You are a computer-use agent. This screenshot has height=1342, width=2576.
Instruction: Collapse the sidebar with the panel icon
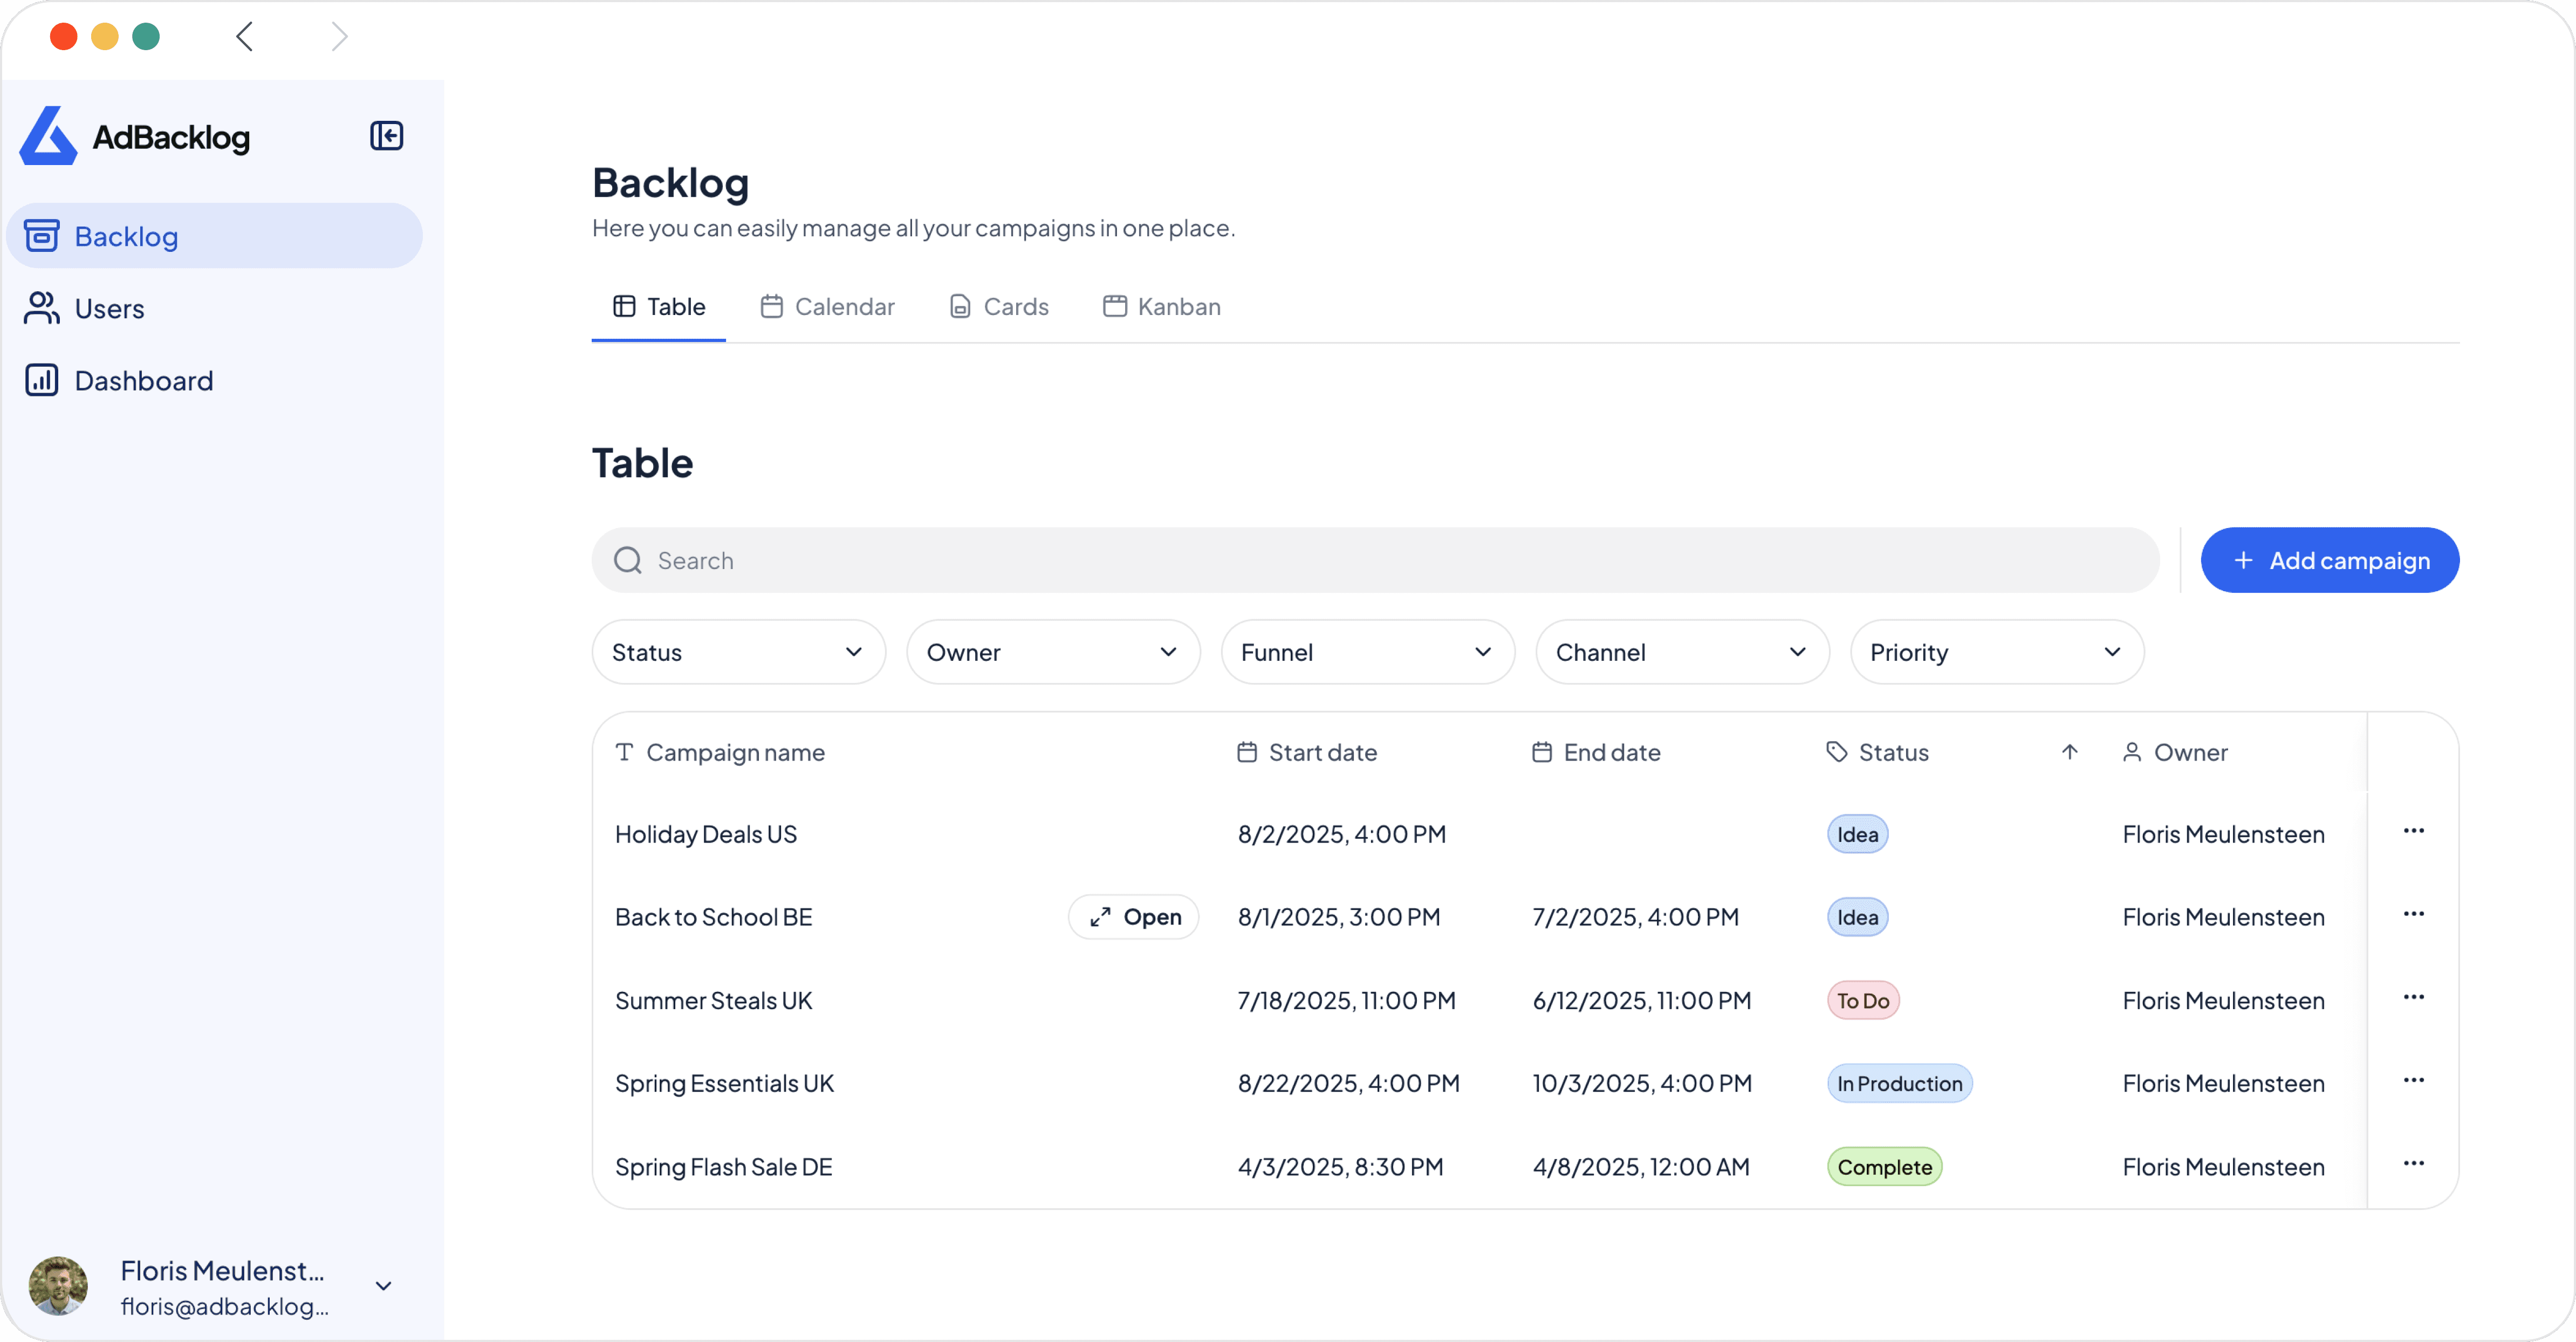[x=386, y=136]
